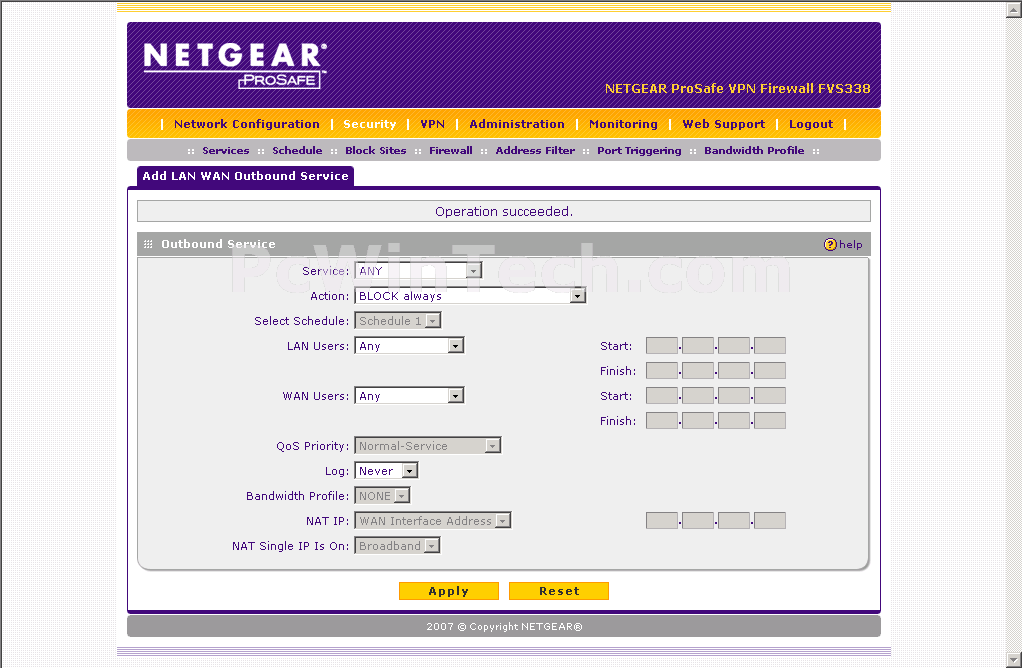The width and height of the screenshot is (1022, 668).
Task: Open the NAT IP dropdown
Action: (x=432, y=521)
